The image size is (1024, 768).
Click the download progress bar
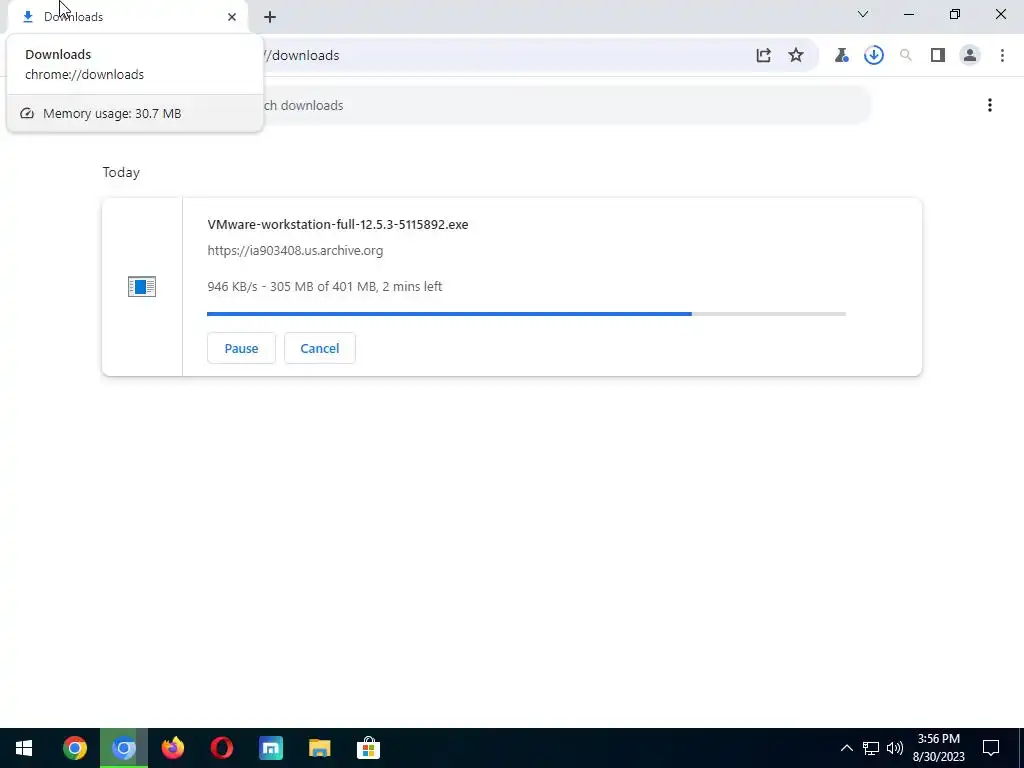point(526,314)
